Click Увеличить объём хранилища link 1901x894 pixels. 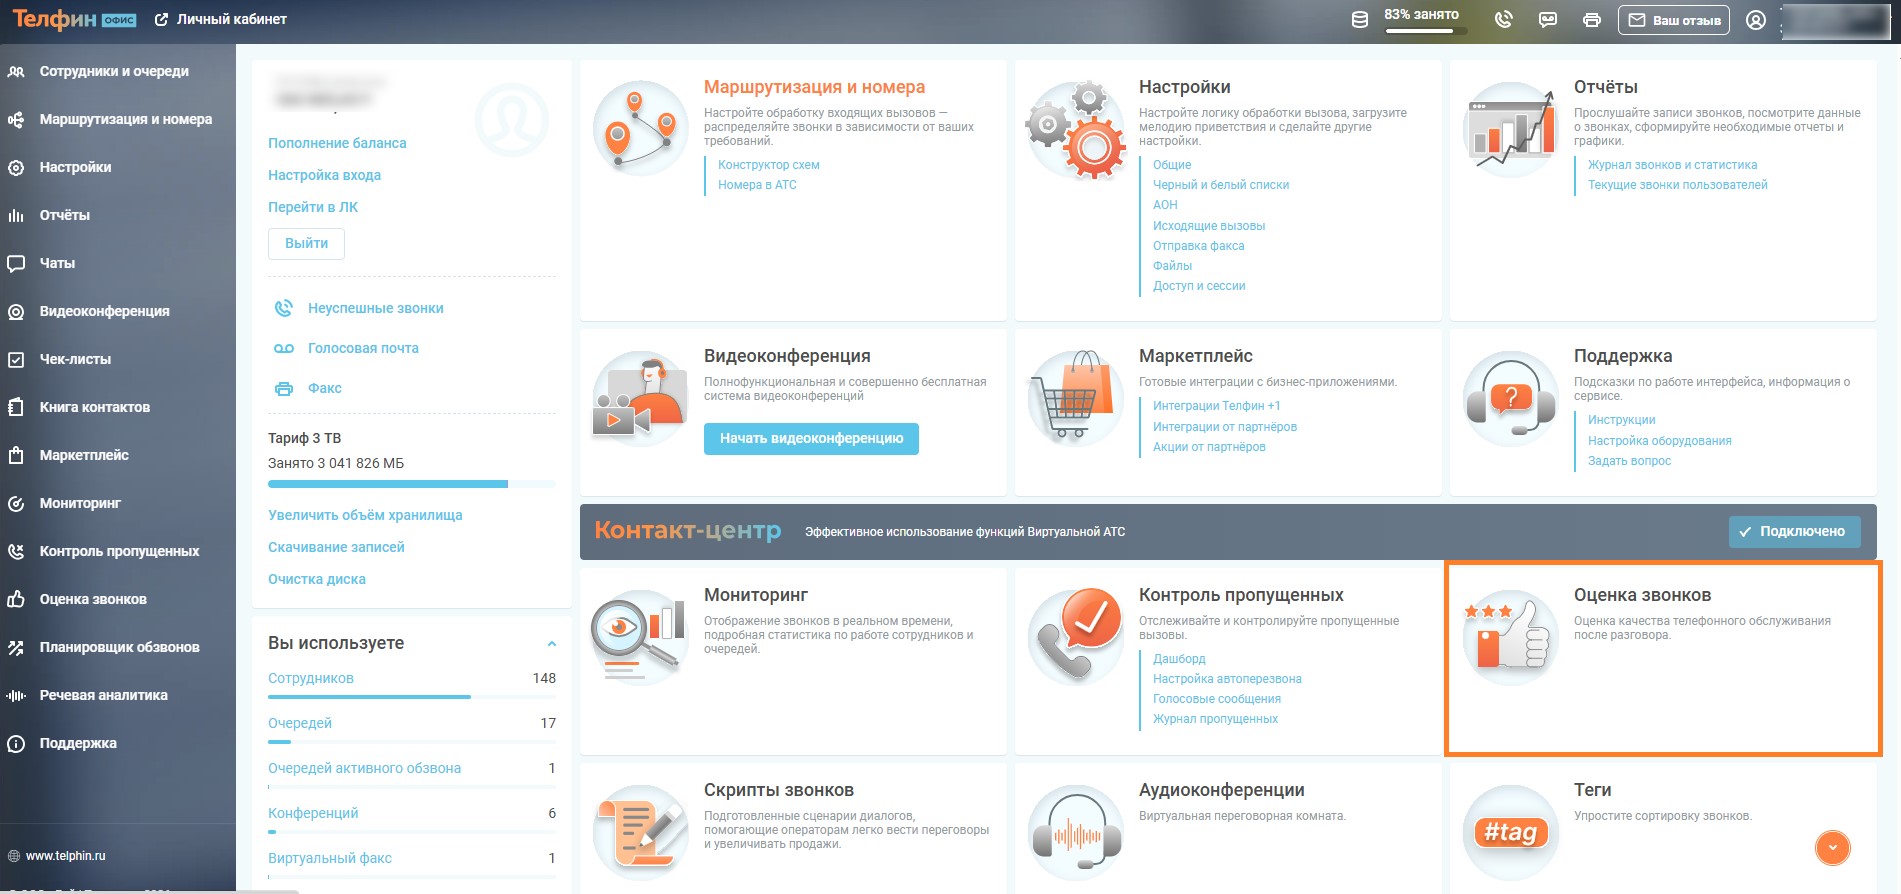coord(365,515)
